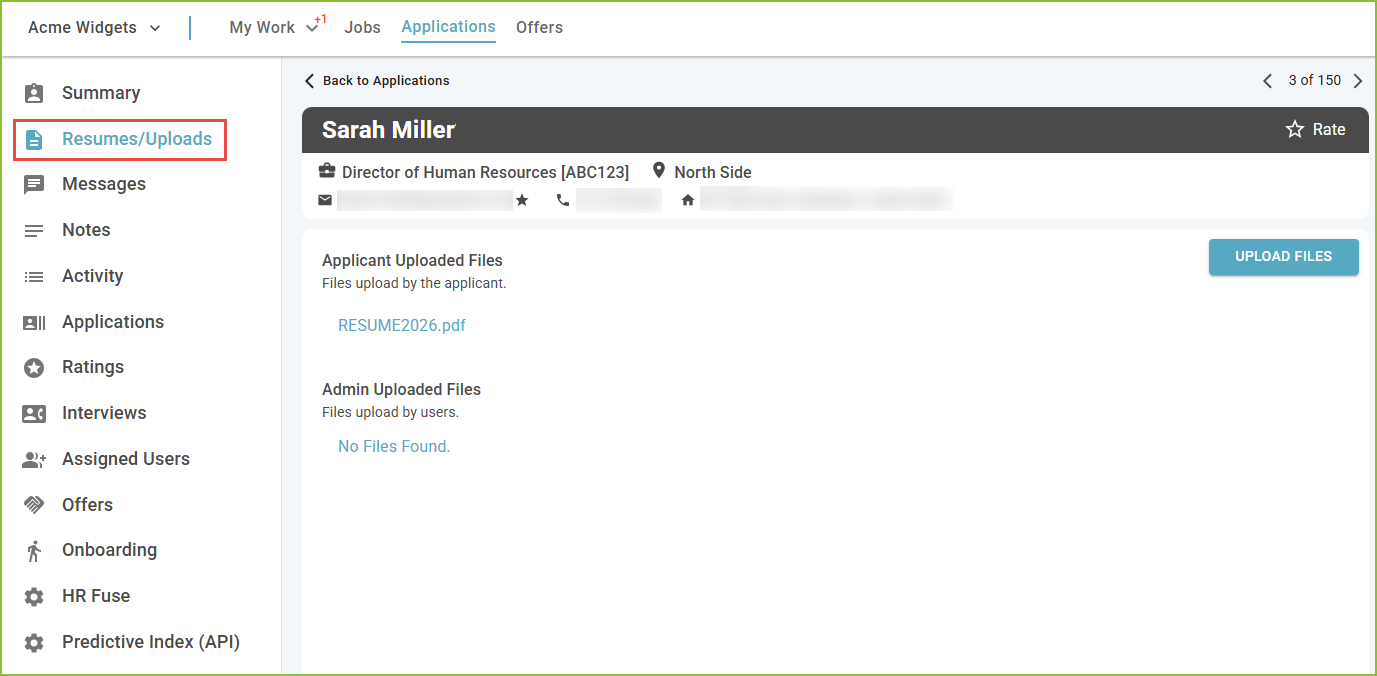Click the back arrow before Back to Applications
This screenshot has height=676, width=1377.
point(309,81)
